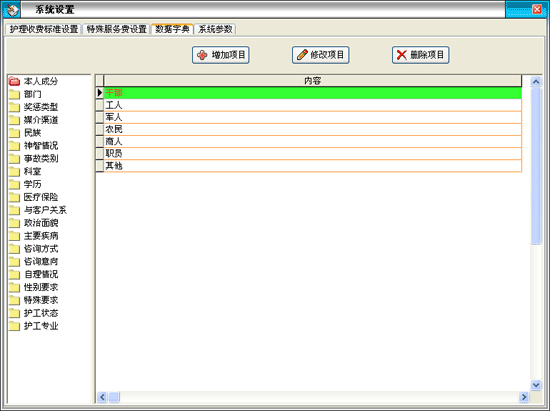Open the 学历 folder icon
550x411 pixels.
(14, 184)
